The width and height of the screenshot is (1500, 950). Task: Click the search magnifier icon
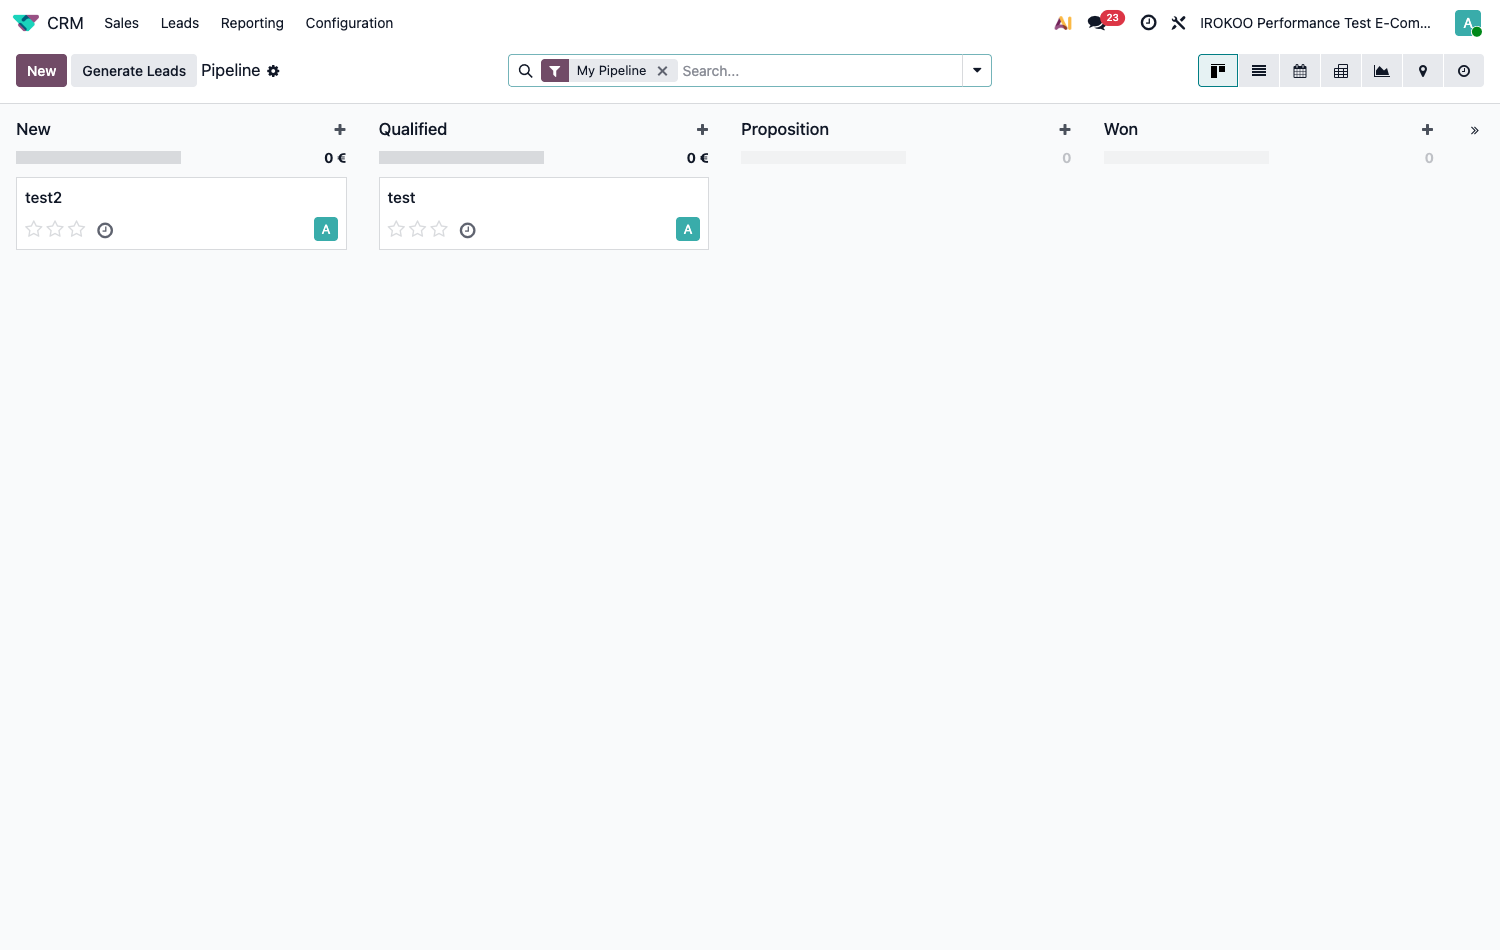tap(525, 71)
